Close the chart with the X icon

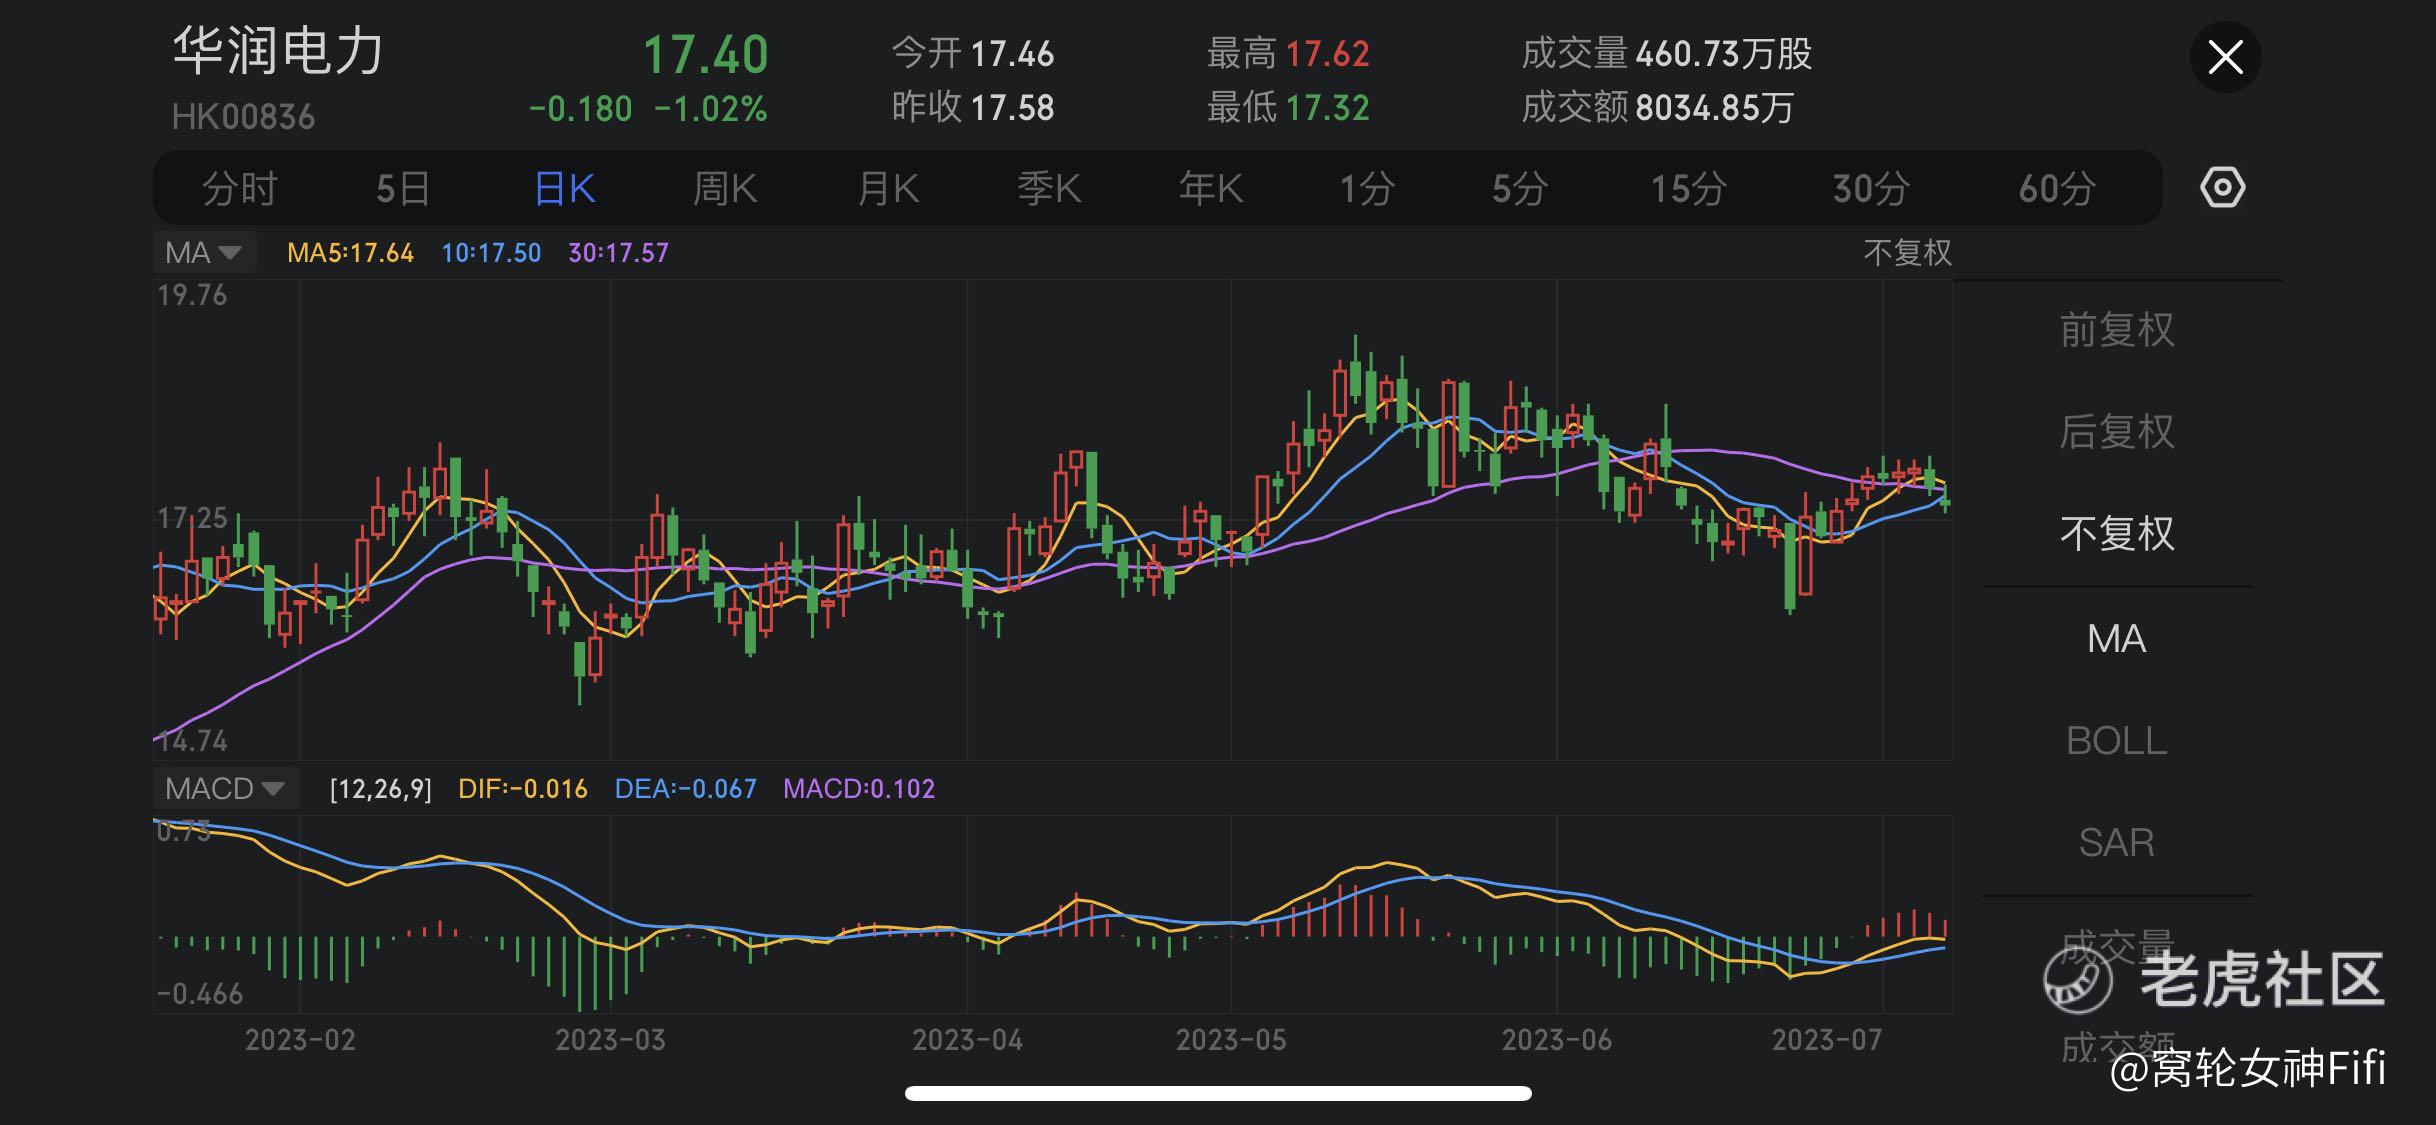coord(2225,57)
